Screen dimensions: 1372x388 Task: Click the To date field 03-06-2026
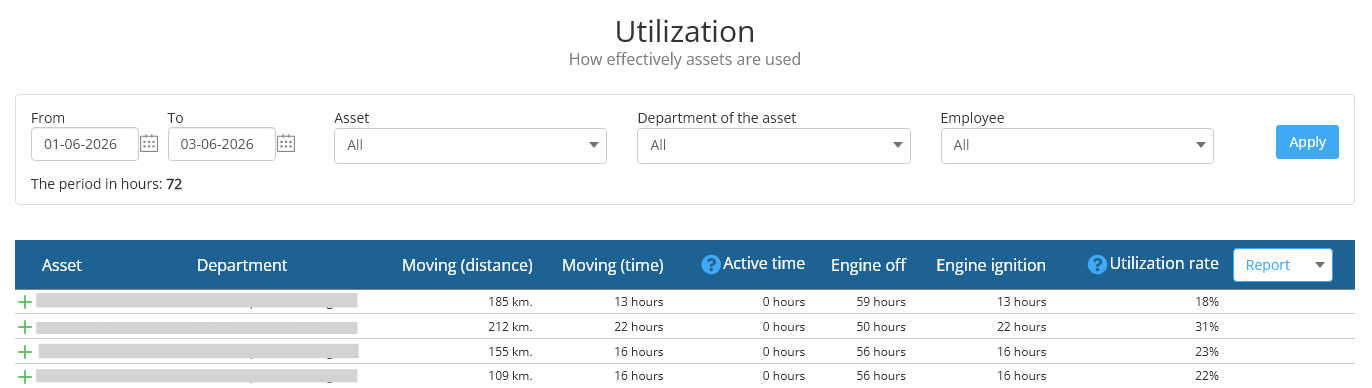(222, 144)
